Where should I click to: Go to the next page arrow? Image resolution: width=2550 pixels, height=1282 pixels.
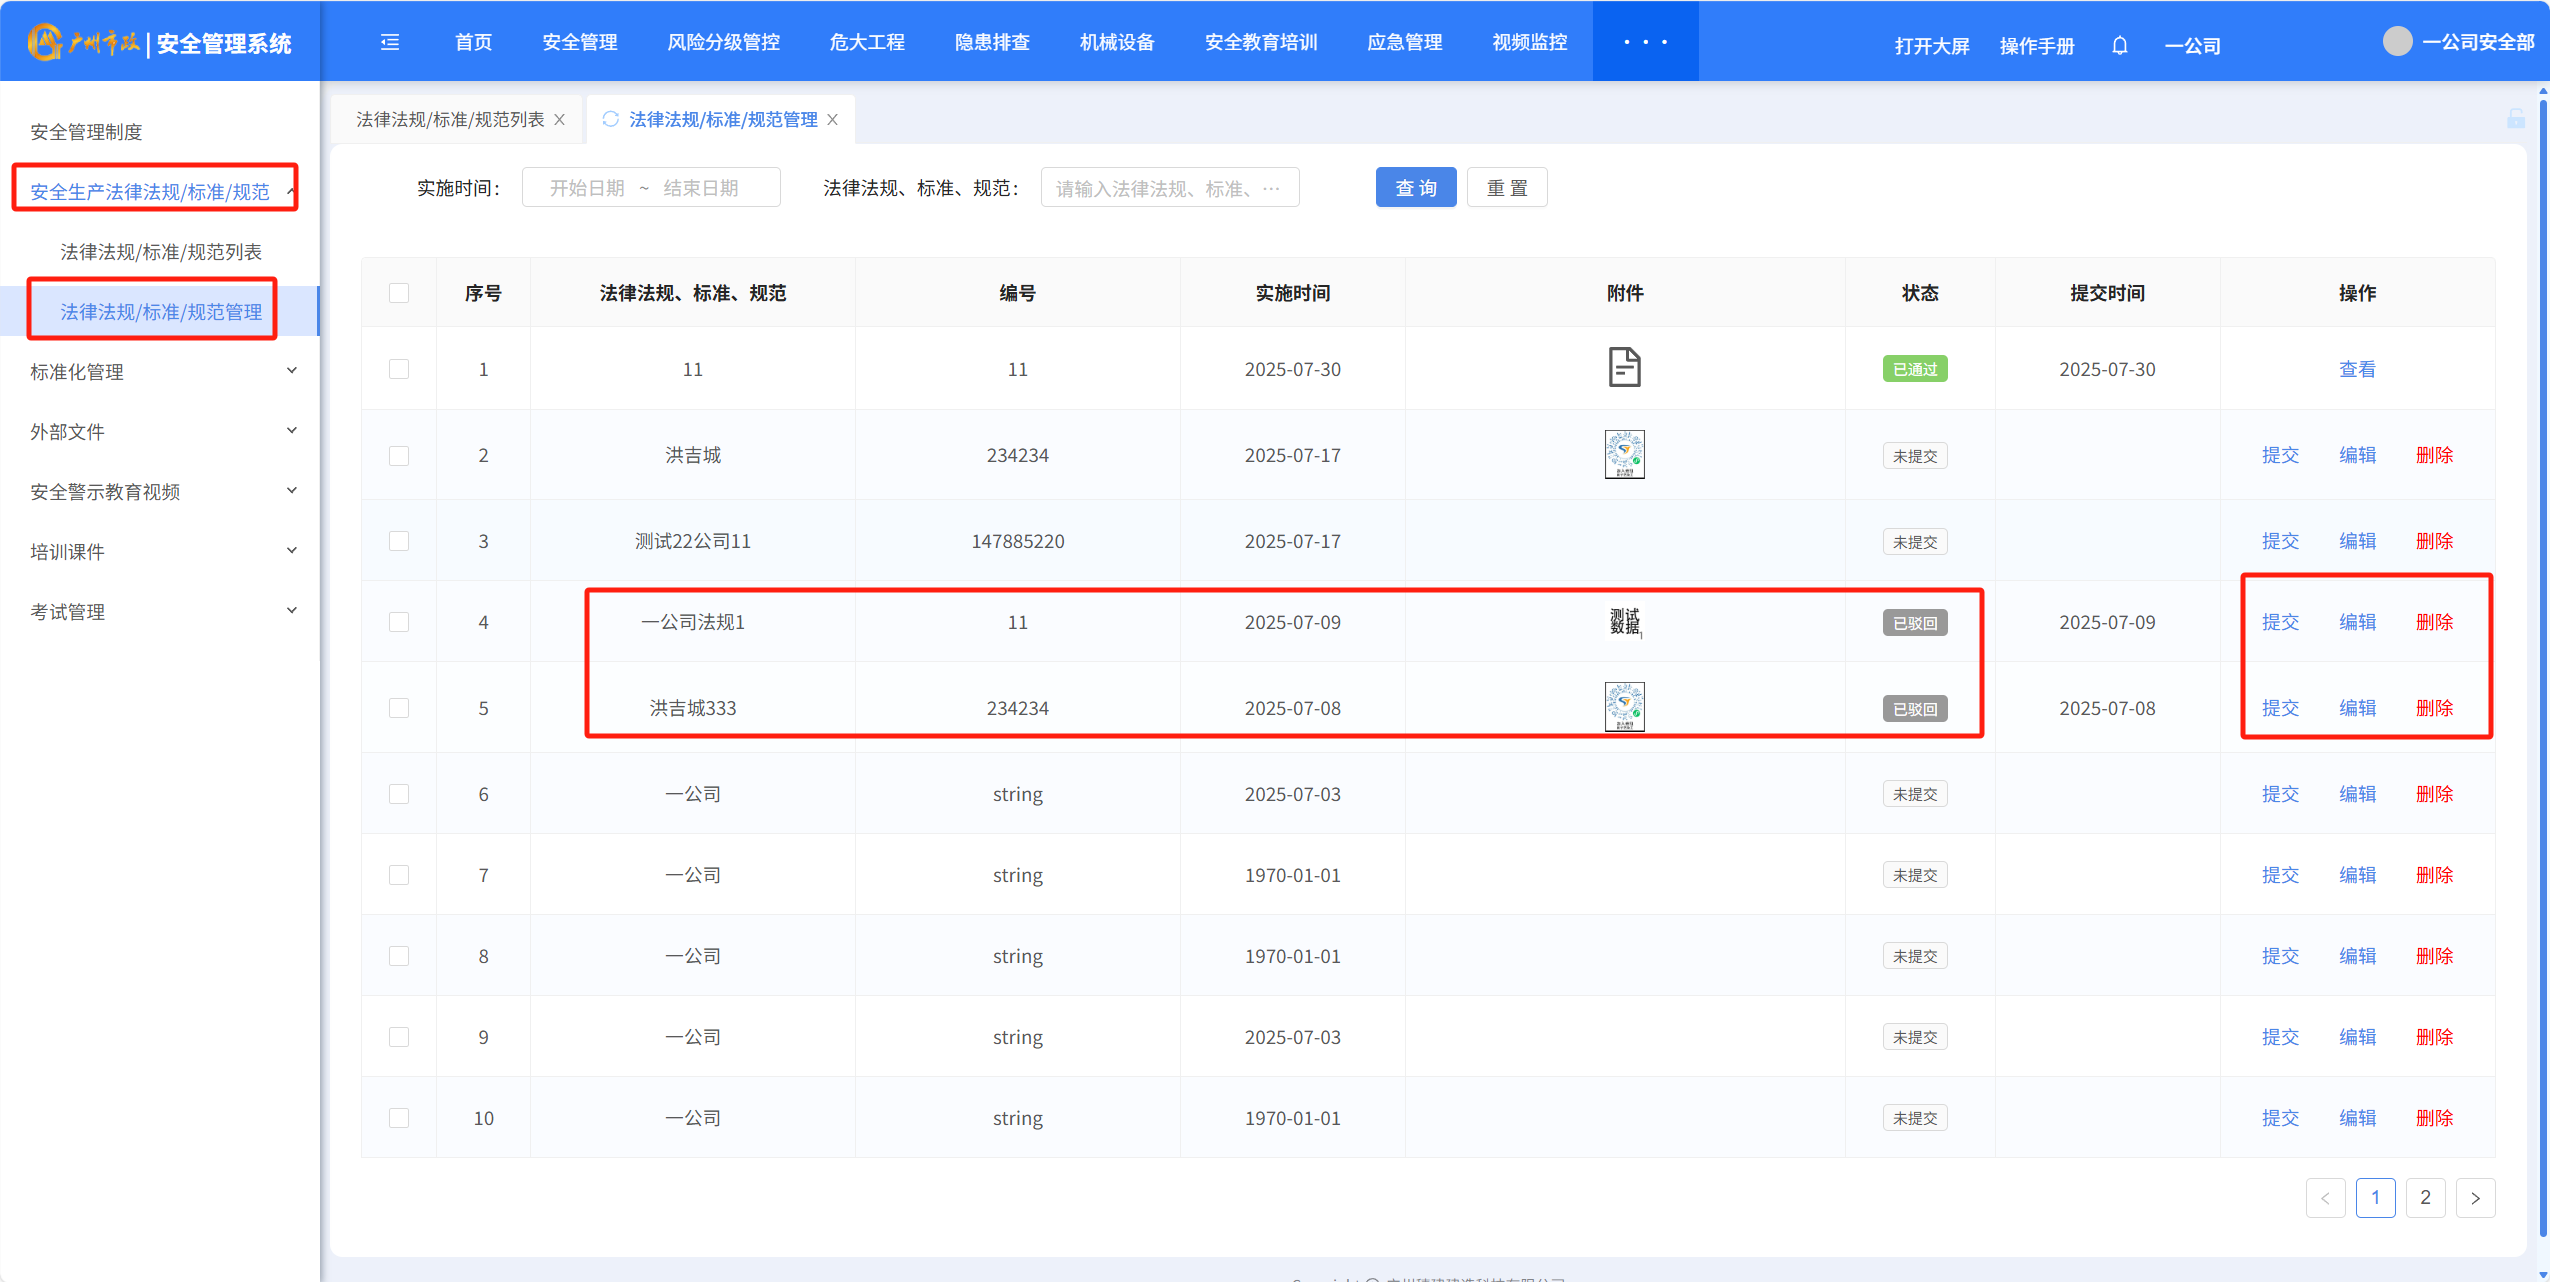tap(2475, 1198)
